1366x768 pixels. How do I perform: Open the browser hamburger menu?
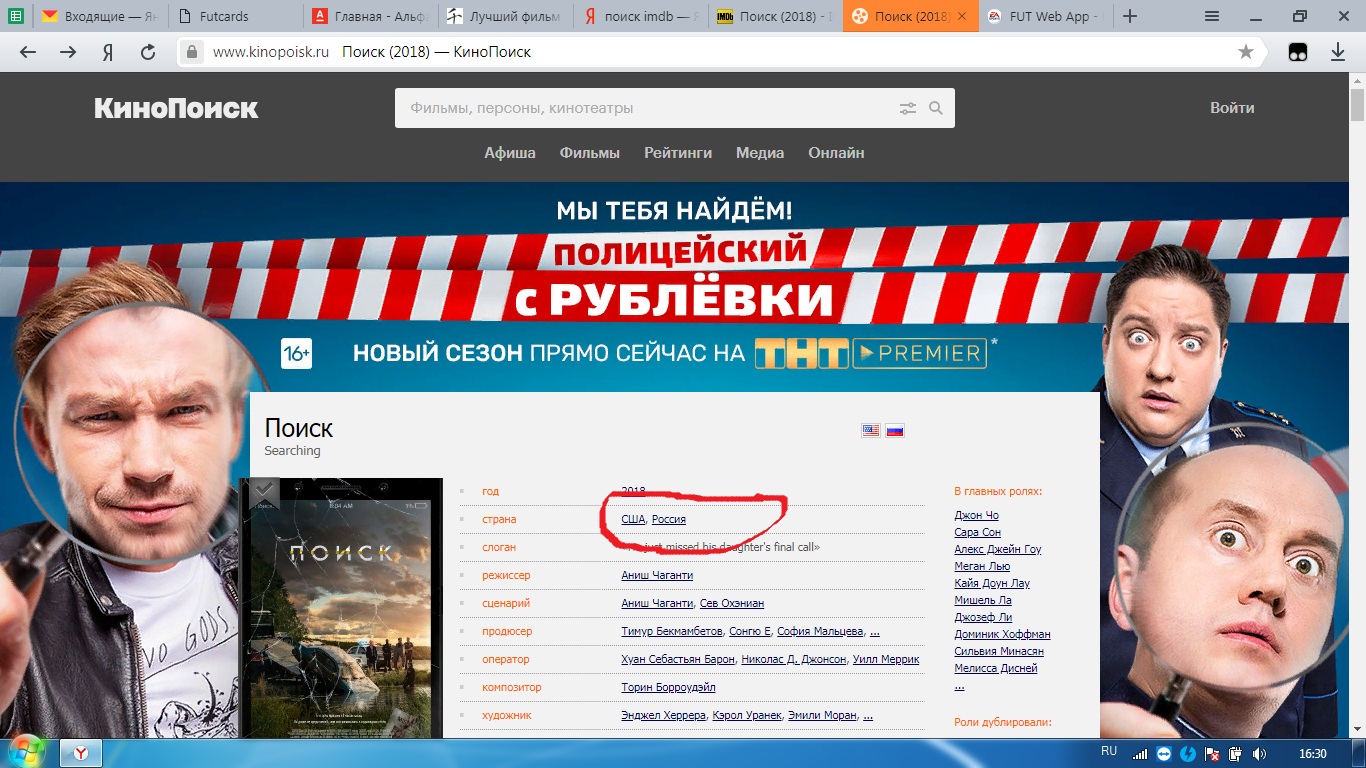pyautogui.click(x=1212, y=16)
